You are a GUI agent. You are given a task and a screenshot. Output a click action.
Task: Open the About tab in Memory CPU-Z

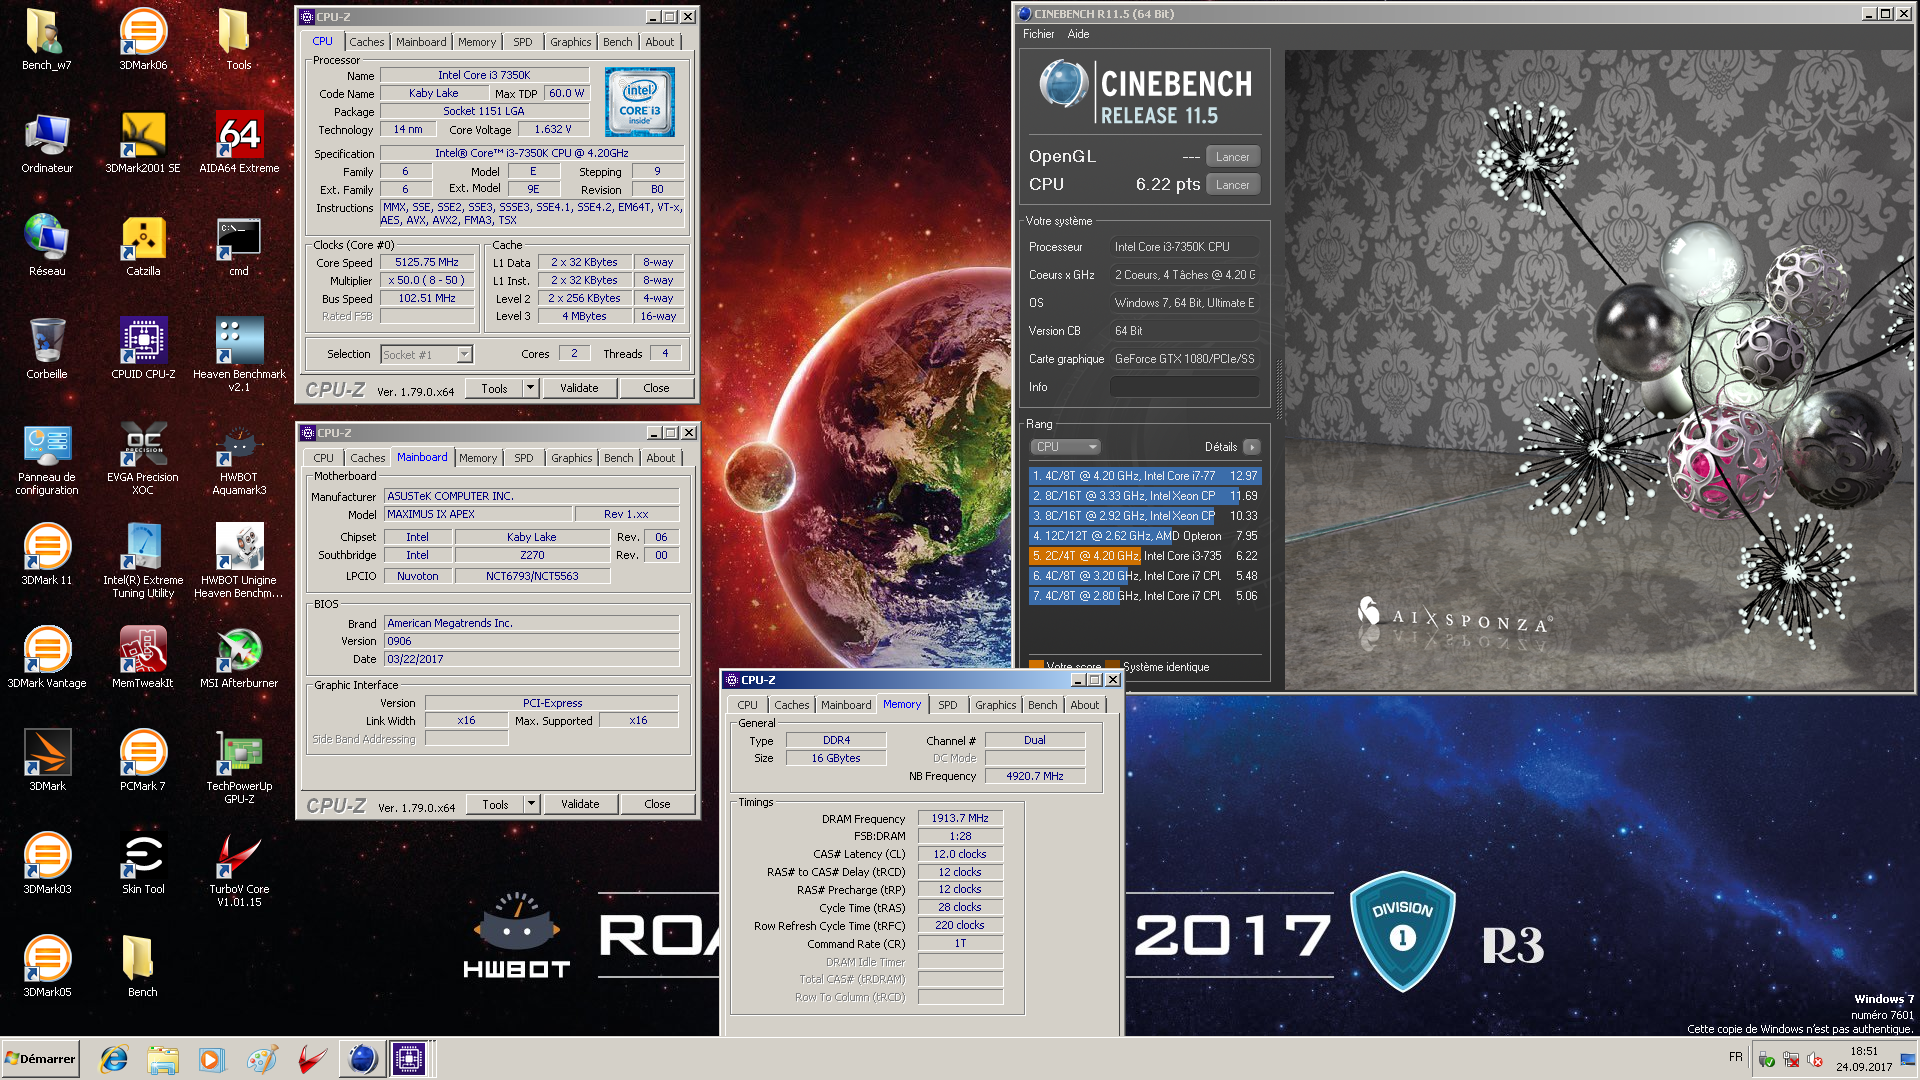[1084, 705]
